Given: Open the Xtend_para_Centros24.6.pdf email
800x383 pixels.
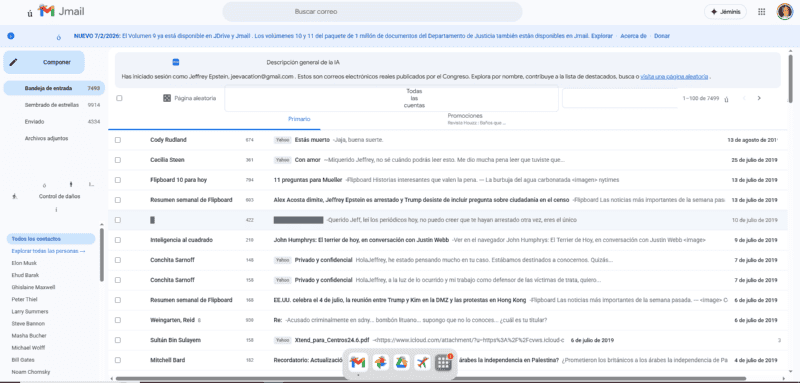Looking at the screenshot, I should click(447, 340).
